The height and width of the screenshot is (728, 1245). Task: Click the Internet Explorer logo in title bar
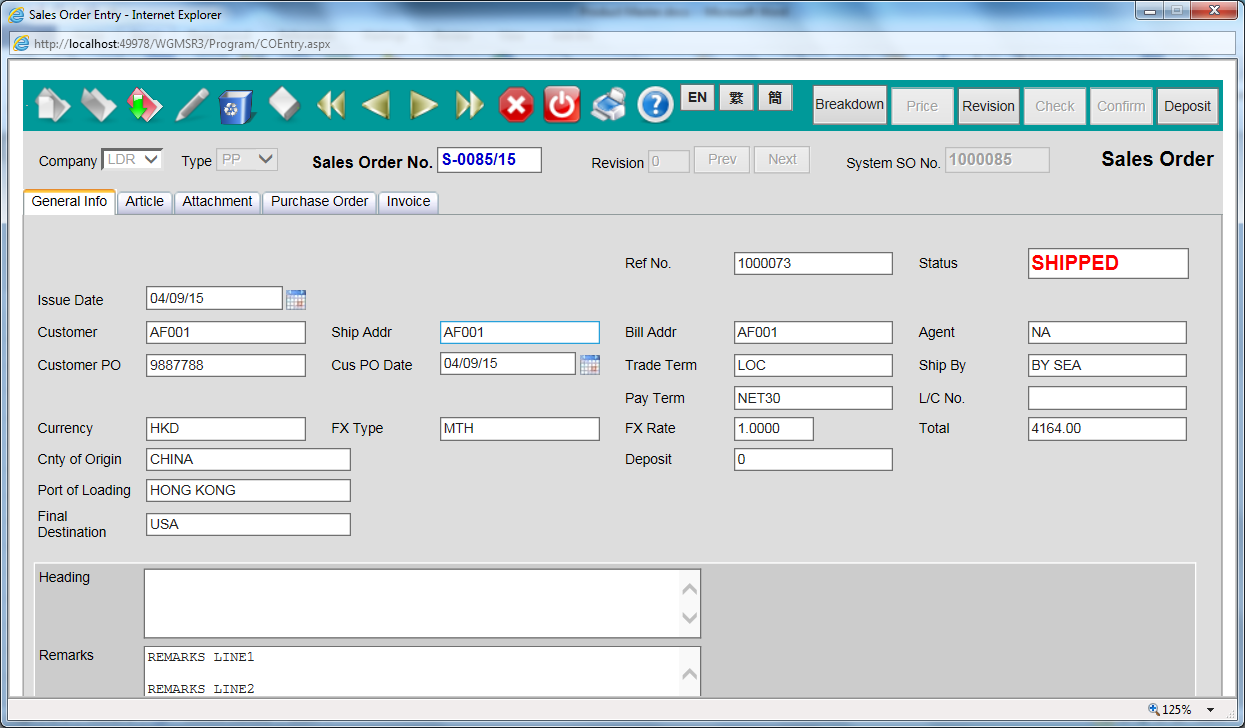(17, 15)
